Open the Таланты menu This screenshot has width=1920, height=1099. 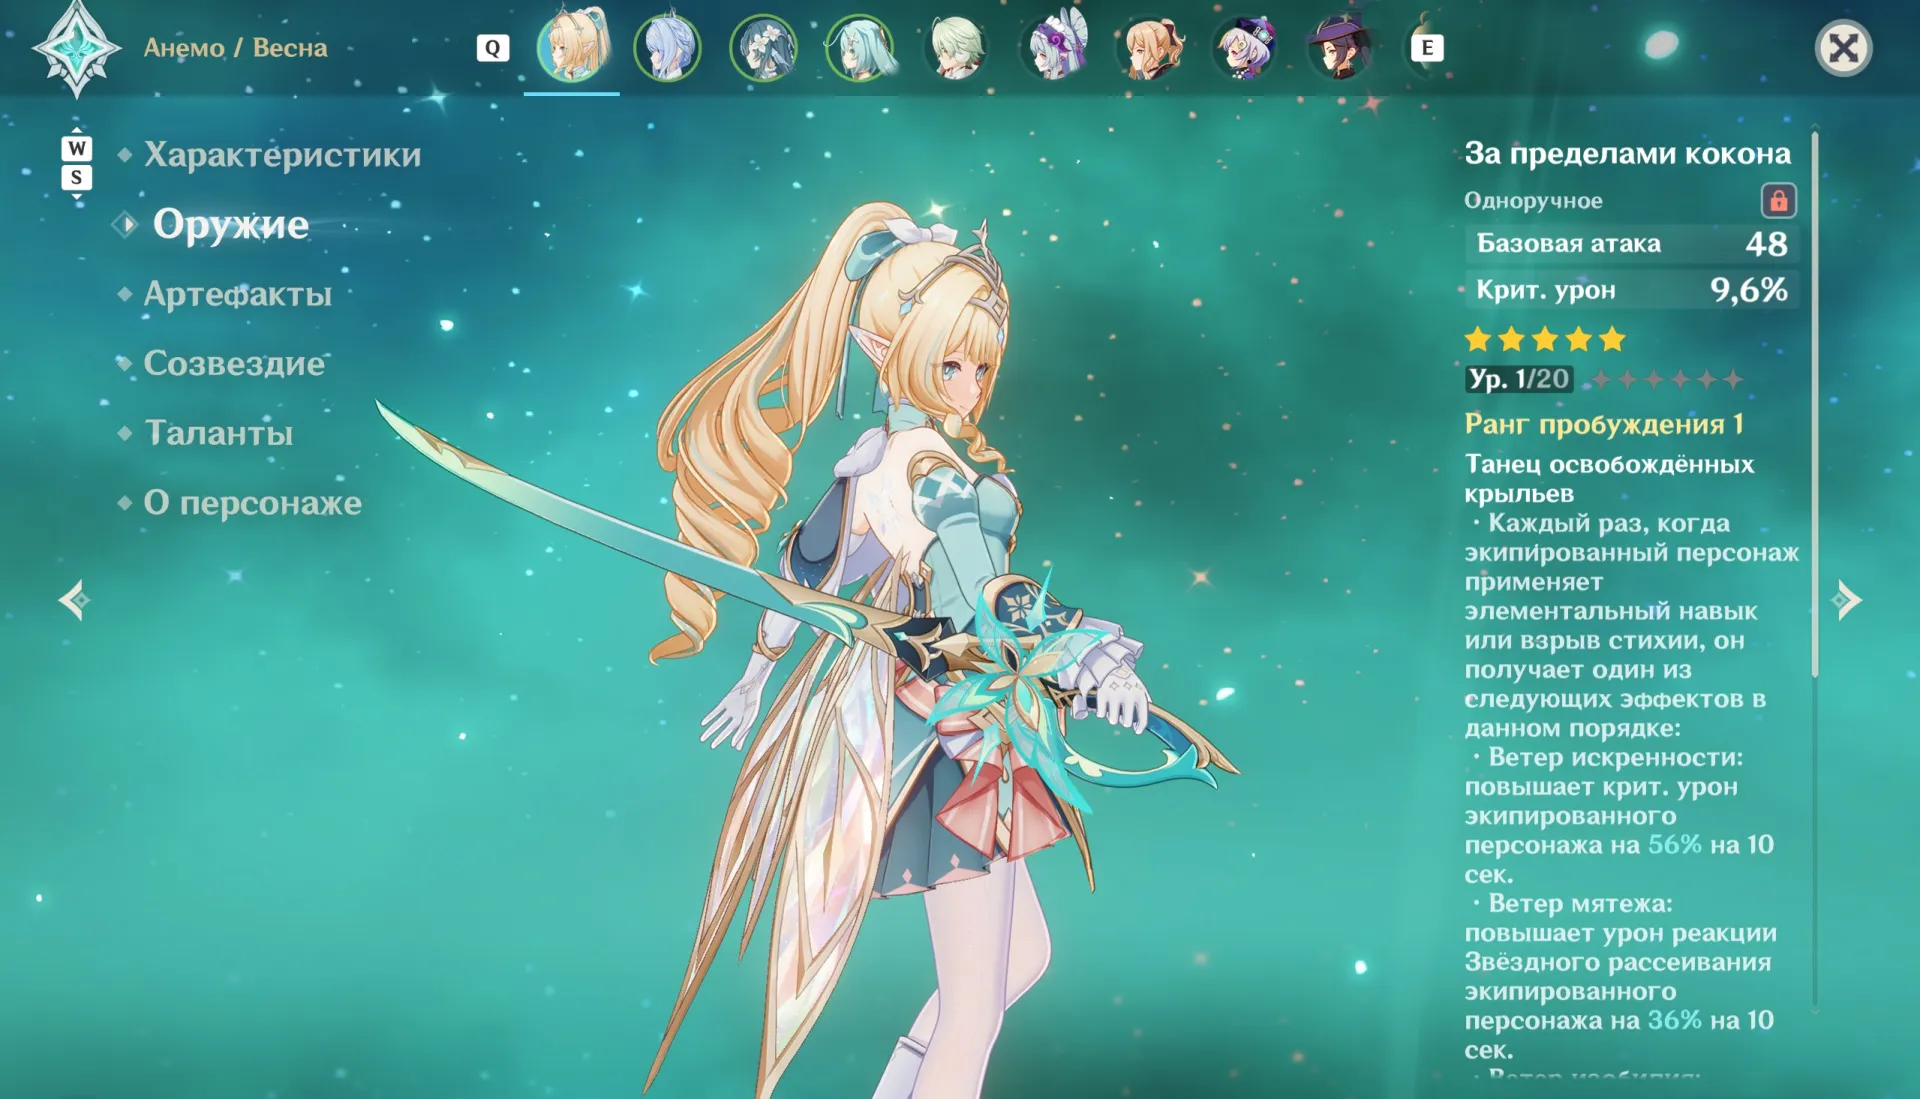point(218,433)
